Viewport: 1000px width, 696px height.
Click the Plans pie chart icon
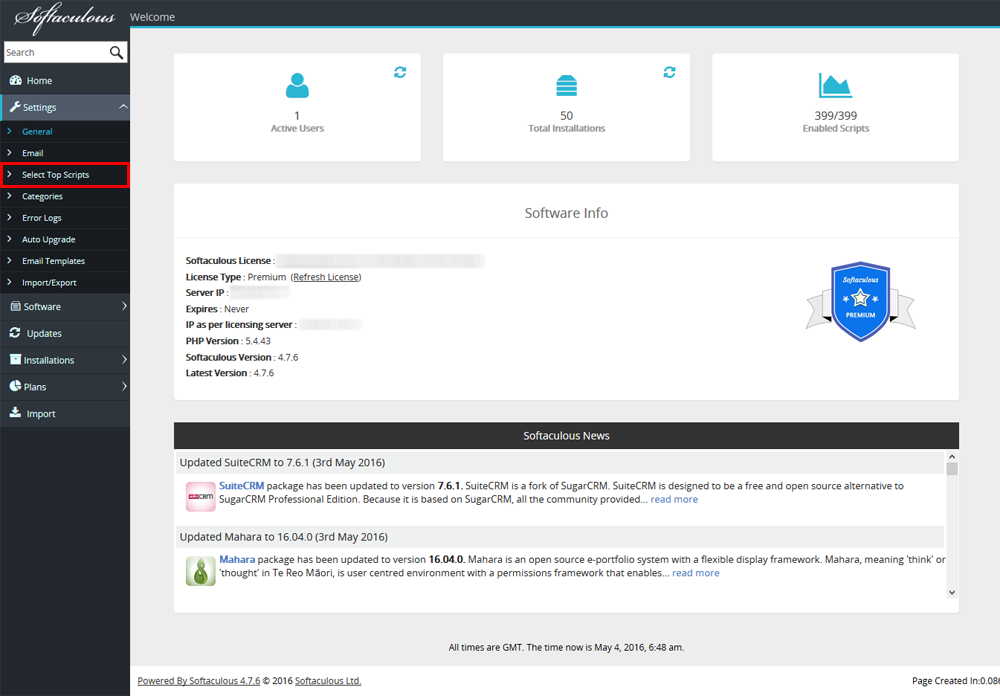click(15, 386)
